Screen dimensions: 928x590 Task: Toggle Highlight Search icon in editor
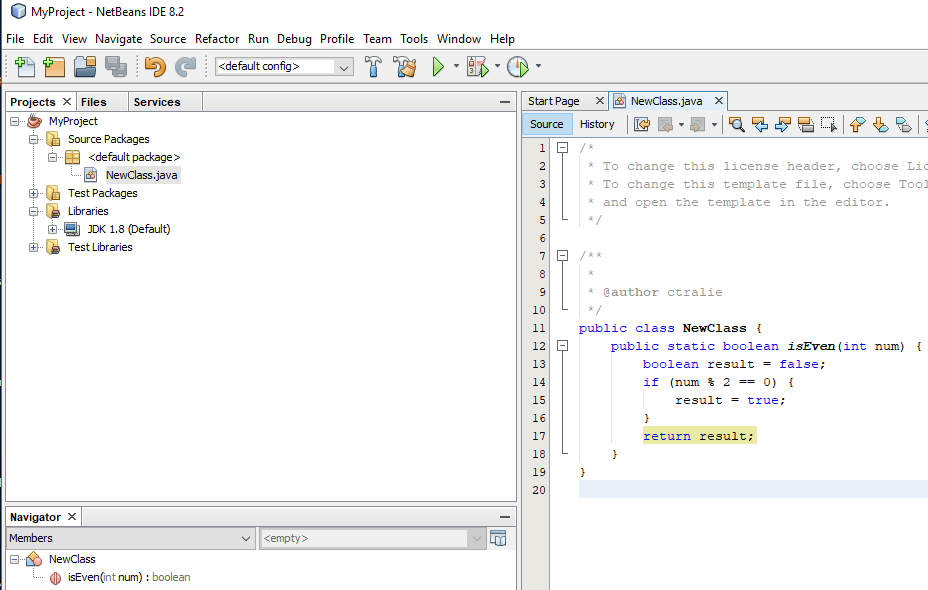click(x=805, y=124)
